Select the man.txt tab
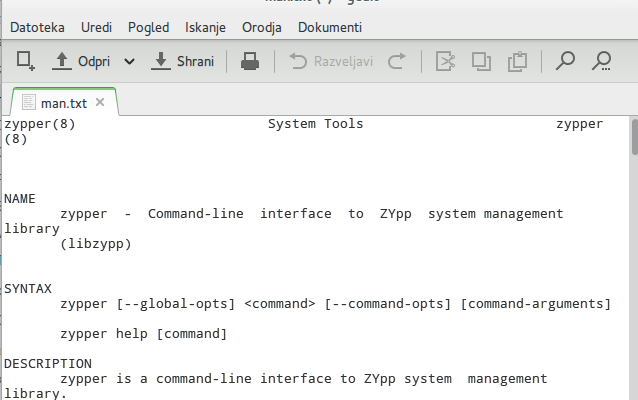The image size is (638, 400). pos(64,103)
